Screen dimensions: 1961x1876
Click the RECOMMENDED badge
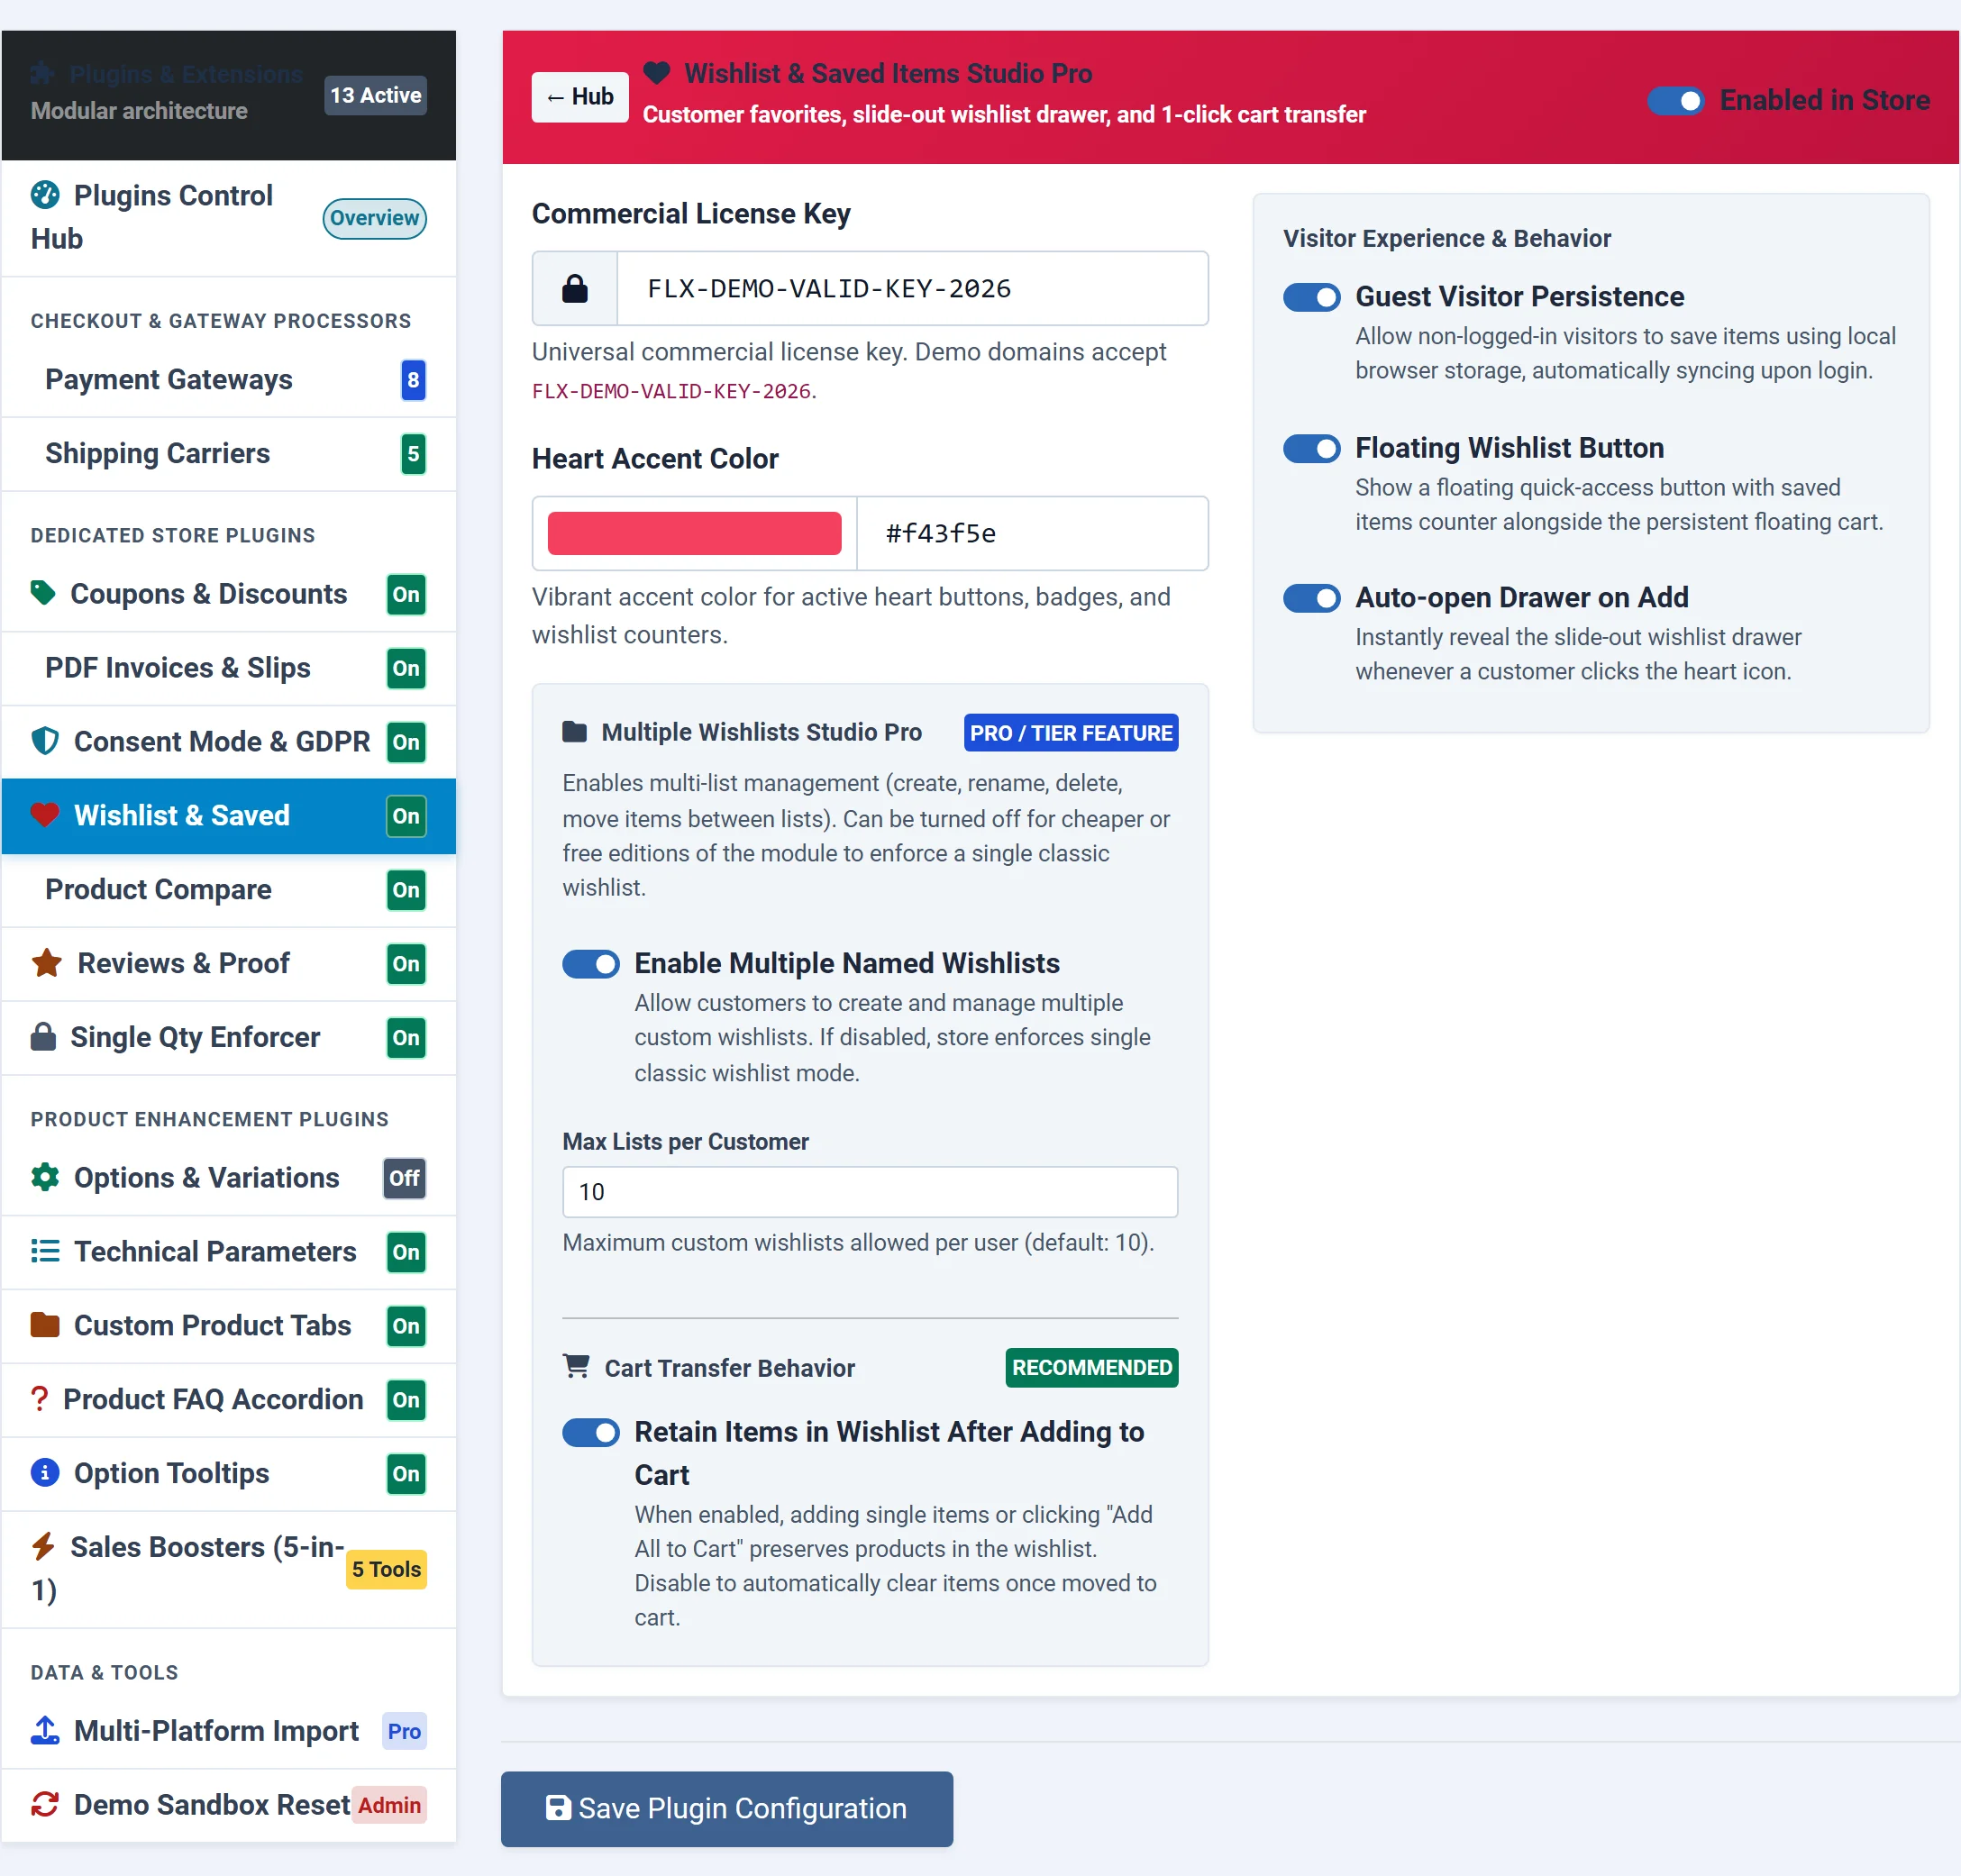[1091, 1367]
